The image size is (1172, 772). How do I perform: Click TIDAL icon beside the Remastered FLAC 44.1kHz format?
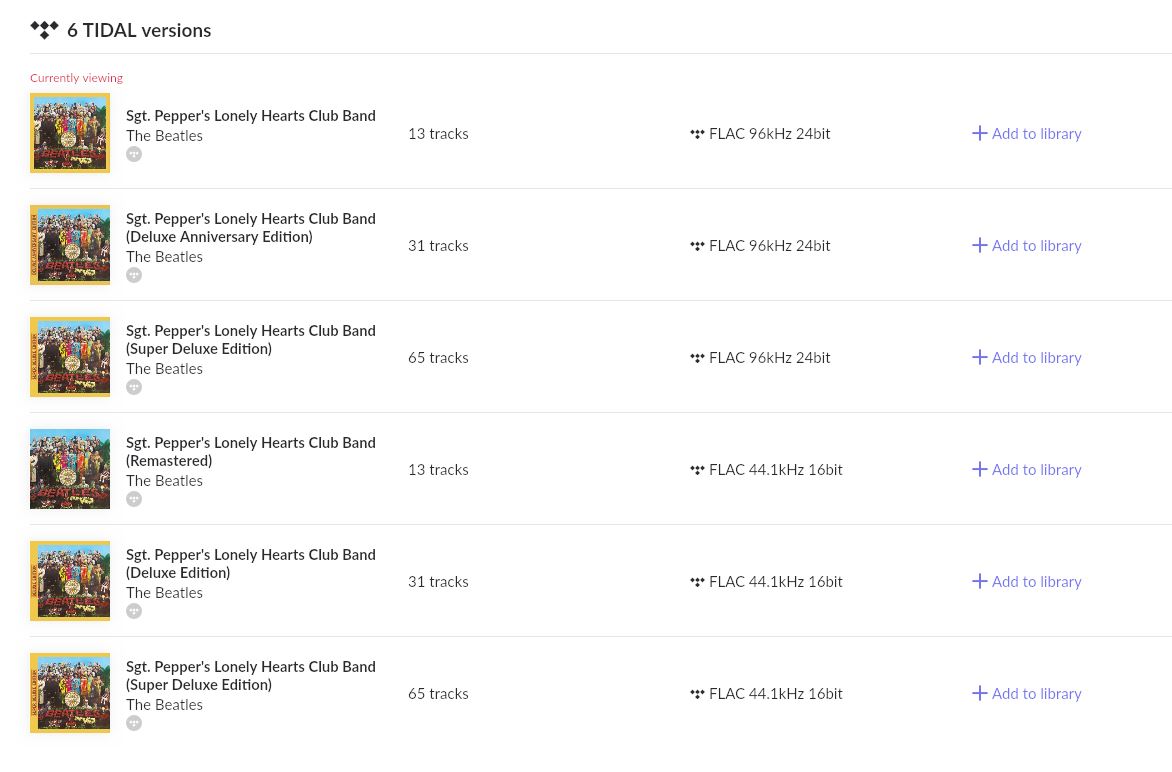click(x=697, y=470)
